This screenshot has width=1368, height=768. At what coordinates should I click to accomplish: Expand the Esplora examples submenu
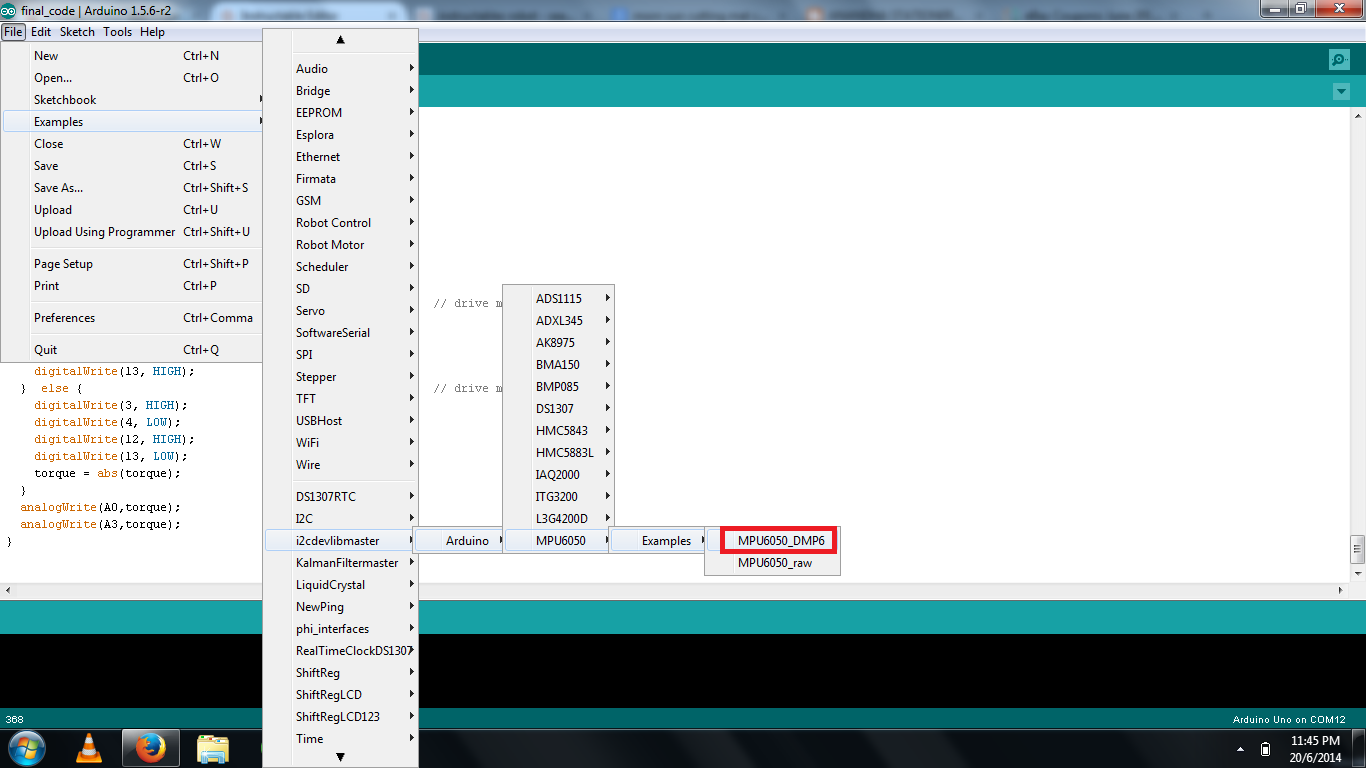click(x=341, y=135)
